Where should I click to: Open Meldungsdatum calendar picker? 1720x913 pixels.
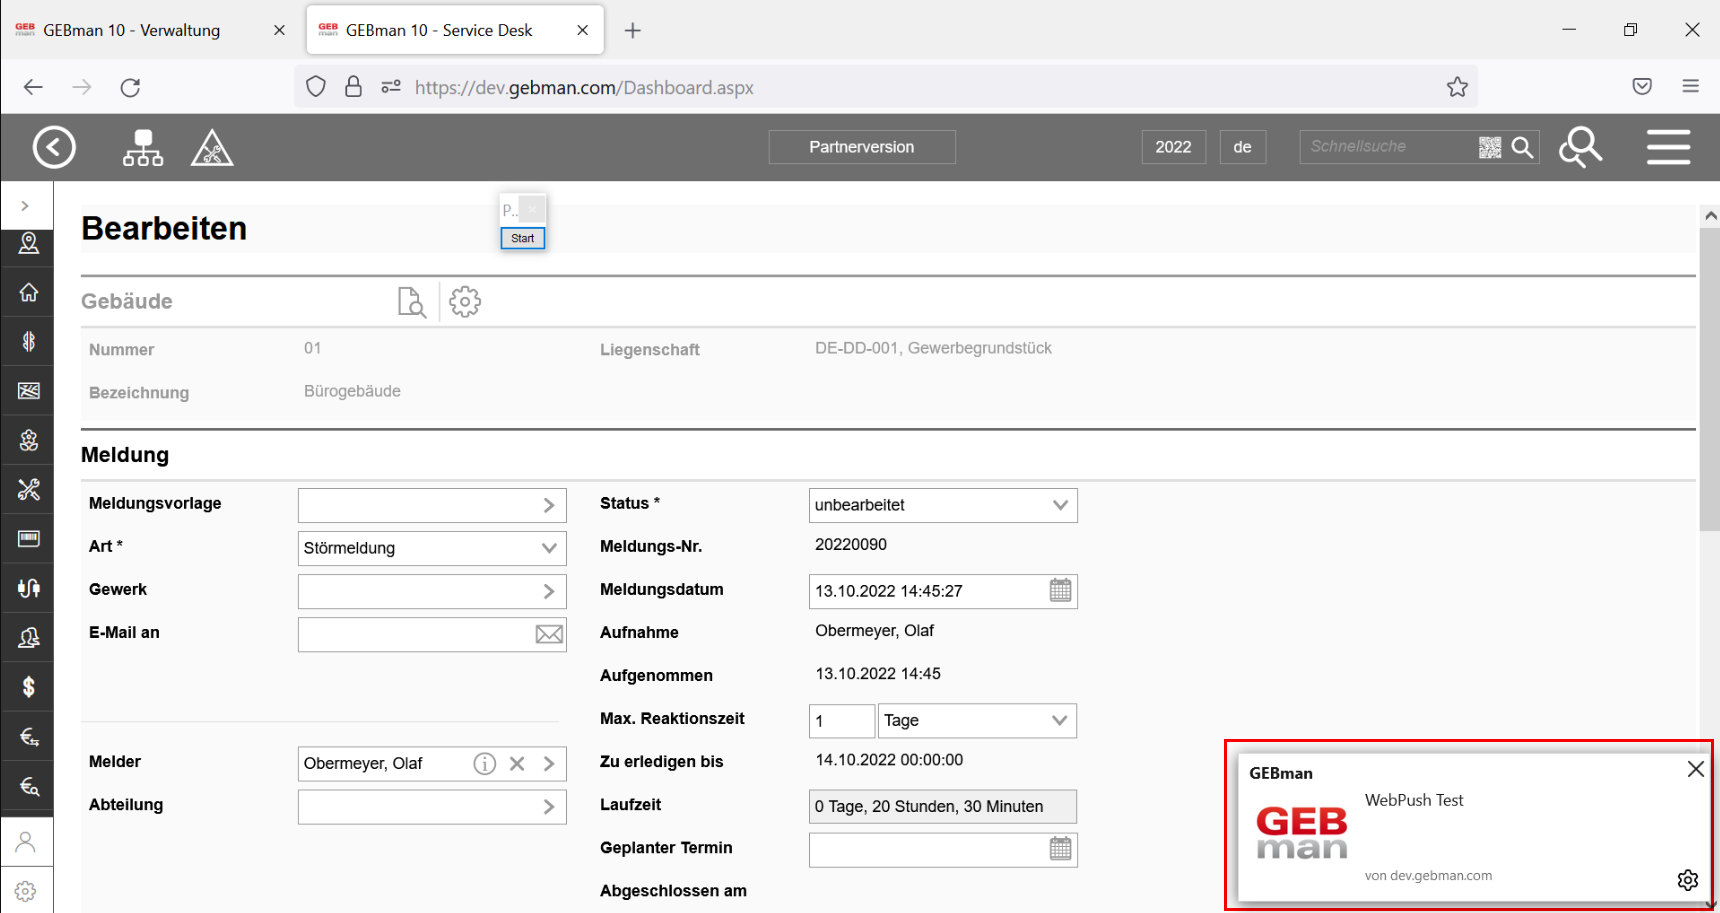coord(1060,591)
